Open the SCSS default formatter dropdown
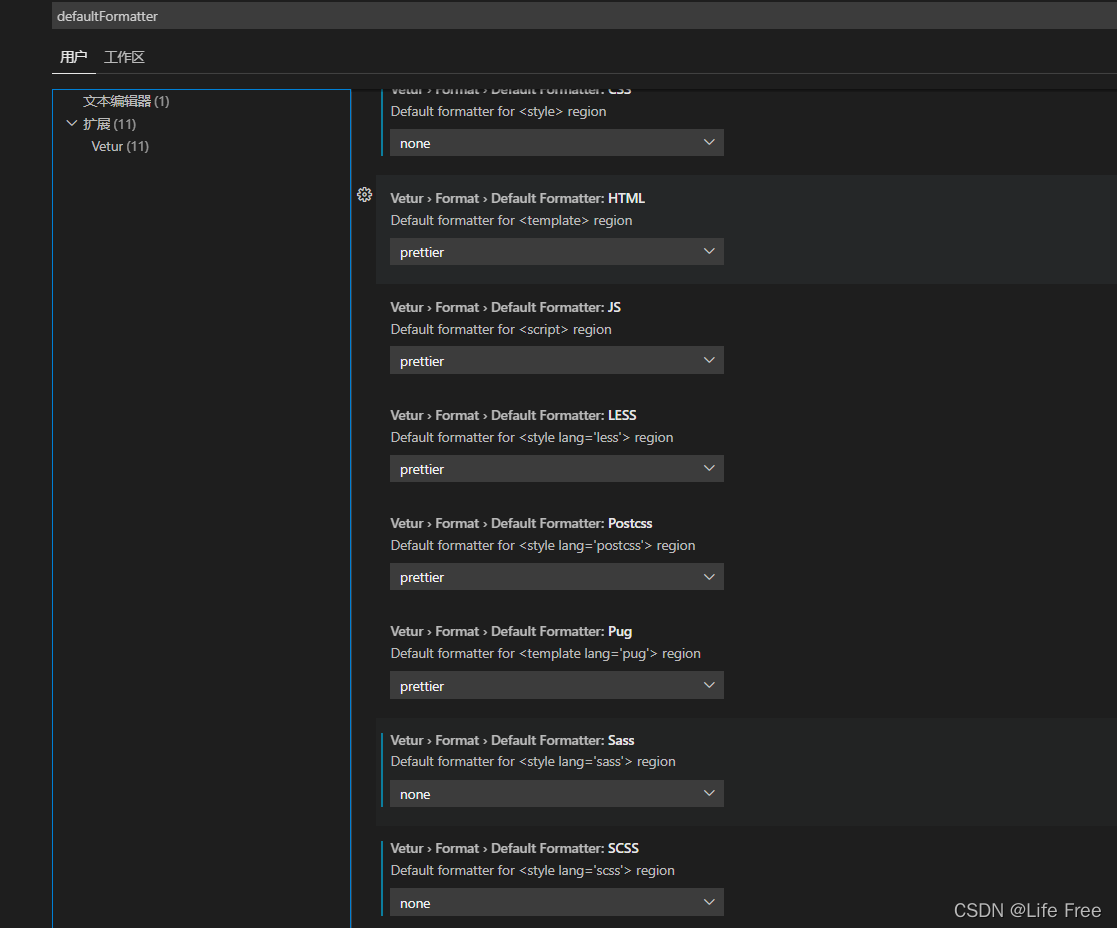The height and width of the screenshot is (928, 1117). tap(556, 902)
